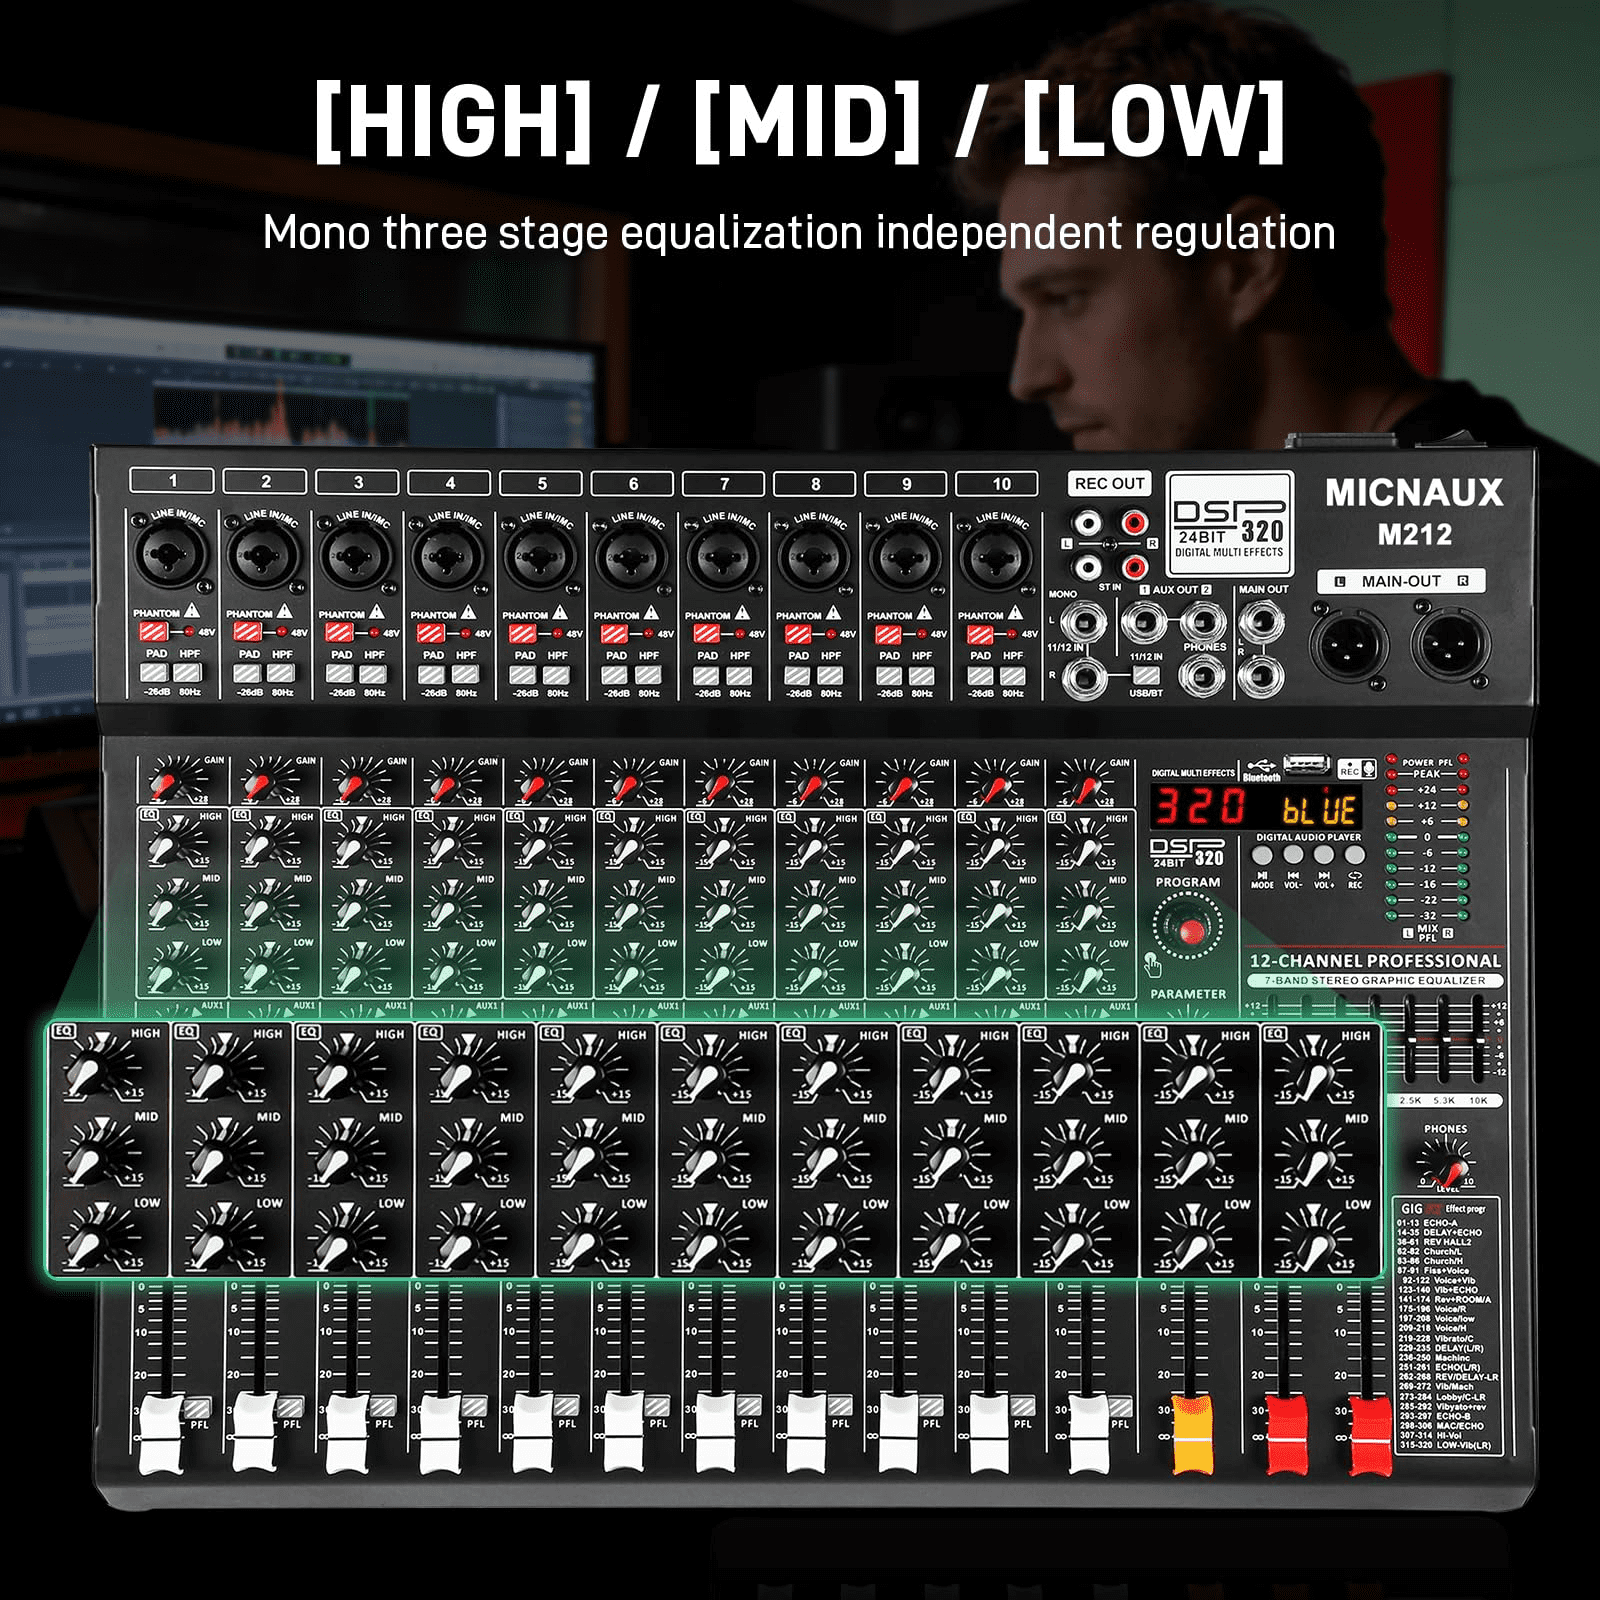Image resolution: width=1600 pixels, height=1600 pixels.
Task: Click the right red master fader
Action: coord(1371,1435)
